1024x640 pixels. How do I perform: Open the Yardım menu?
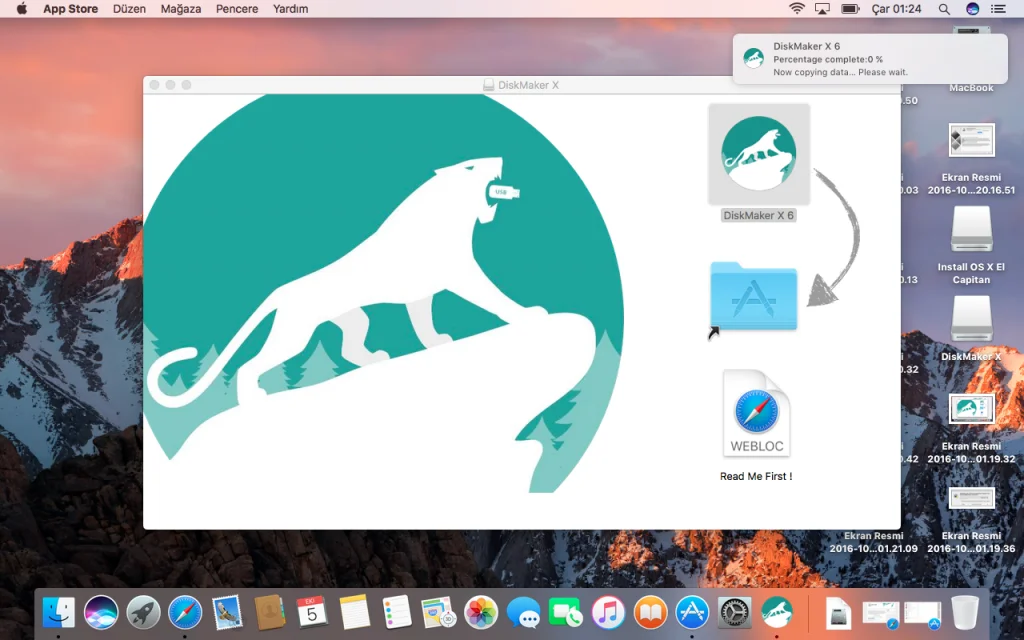point(290,9)
